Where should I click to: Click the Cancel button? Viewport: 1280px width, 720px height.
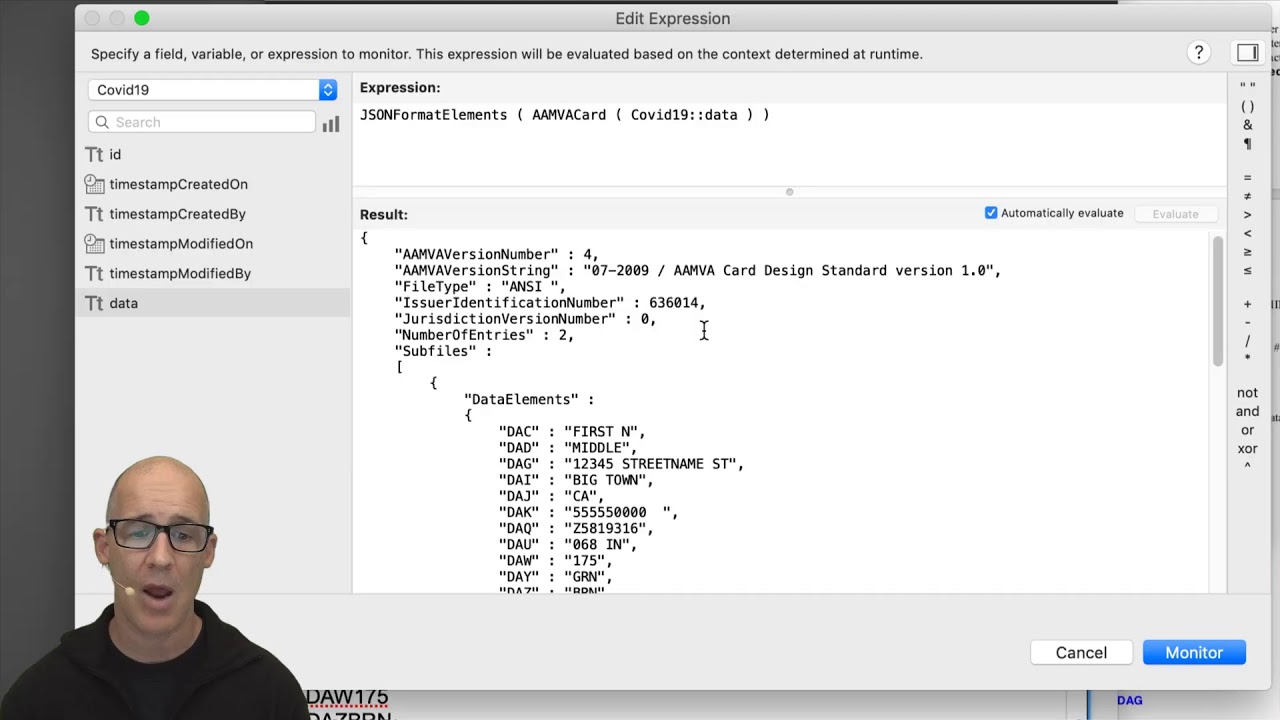click(1081, 652)
